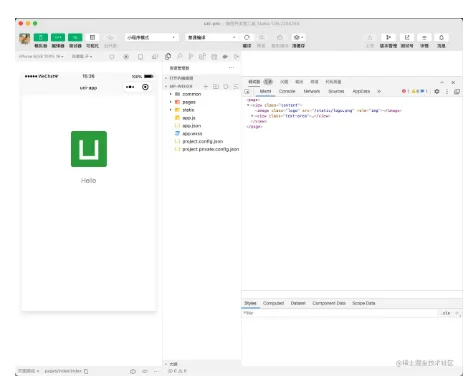Screen dimensions: 470x389
Task: Open the hot reload dropdown
Action: tap(82, 56)
